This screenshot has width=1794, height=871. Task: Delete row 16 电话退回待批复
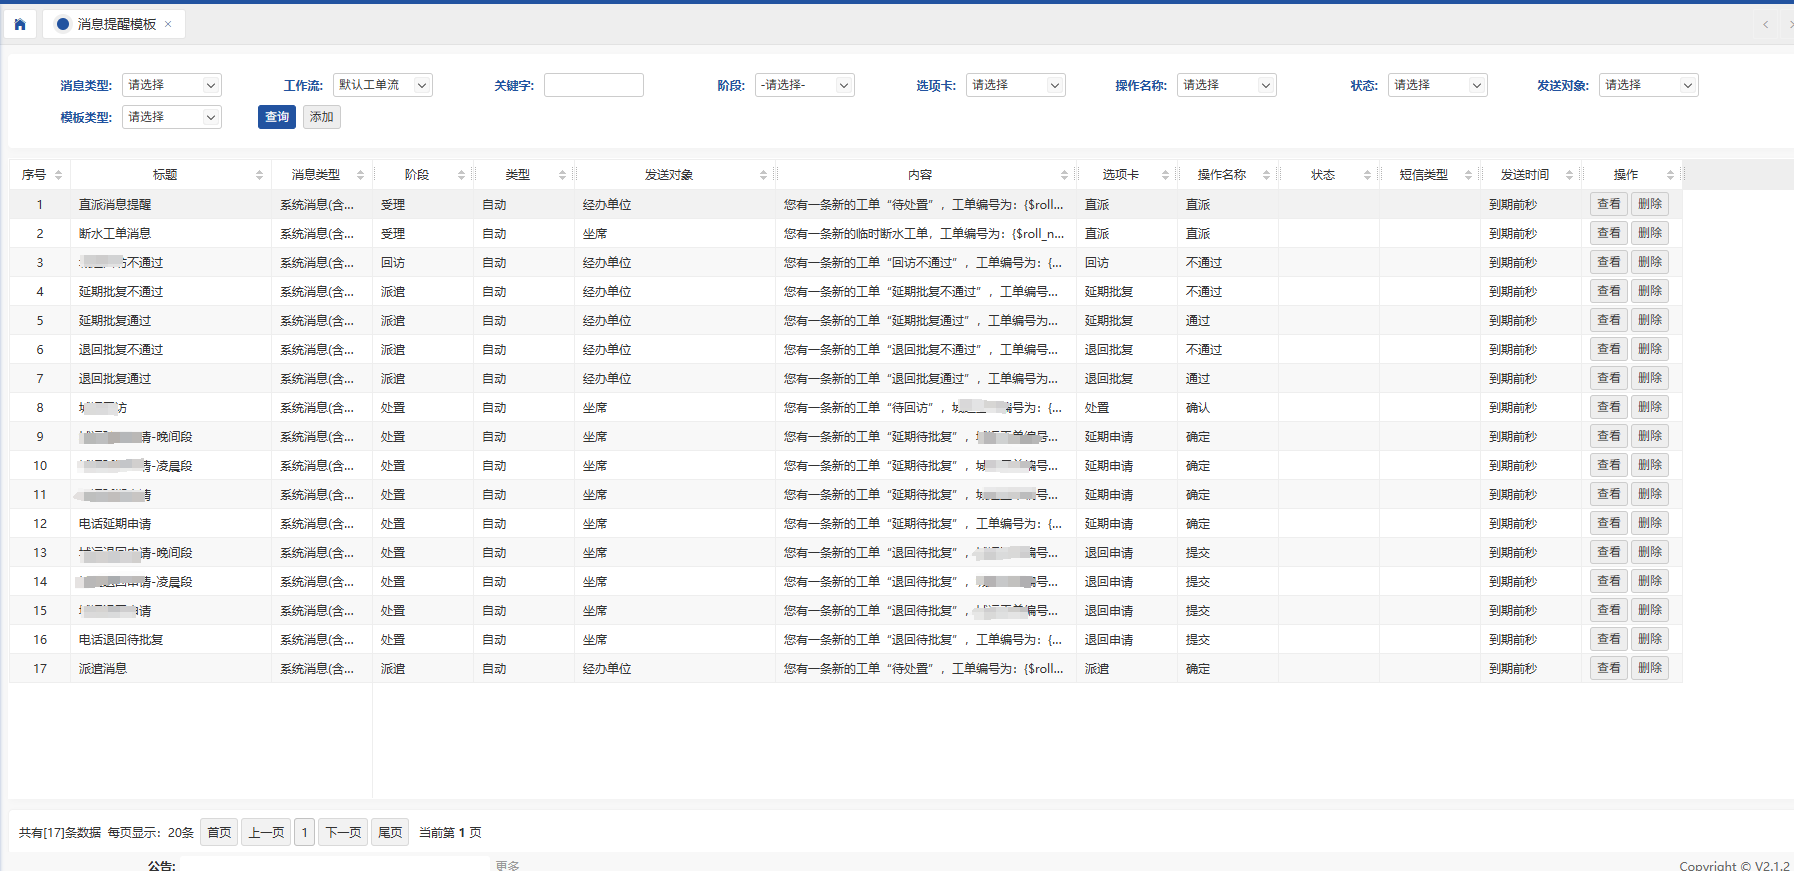[1650, 639]
